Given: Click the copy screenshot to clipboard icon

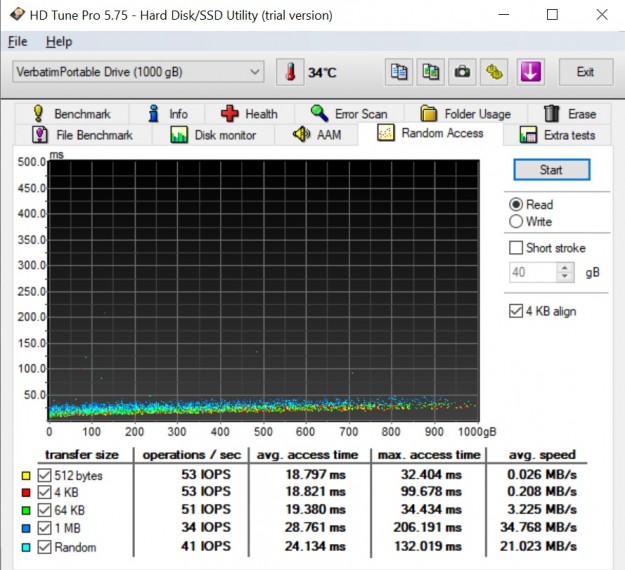Looking at the screenshot, I should [430, 72].
